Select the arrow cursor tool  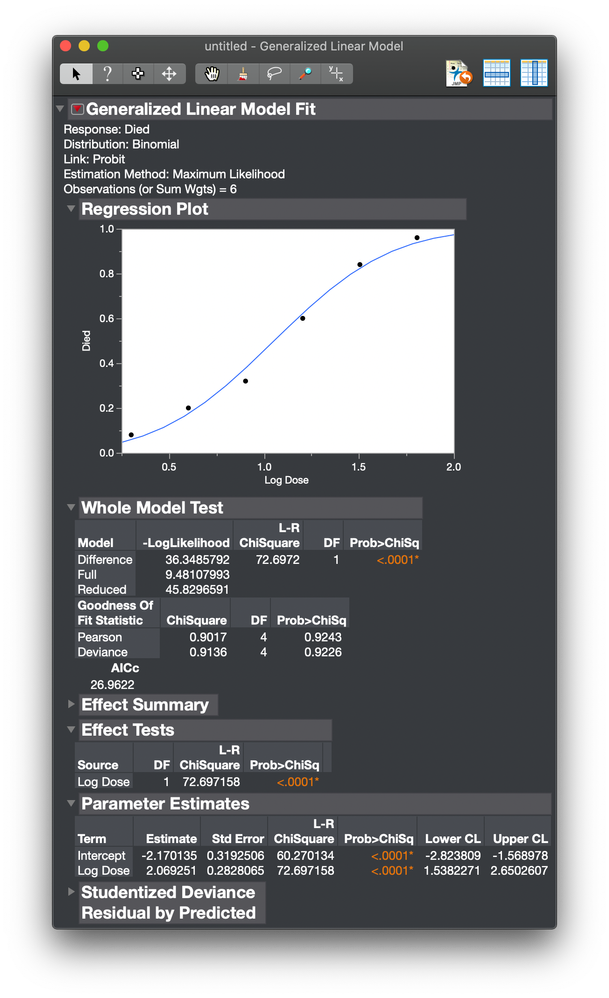click(77, 73)
